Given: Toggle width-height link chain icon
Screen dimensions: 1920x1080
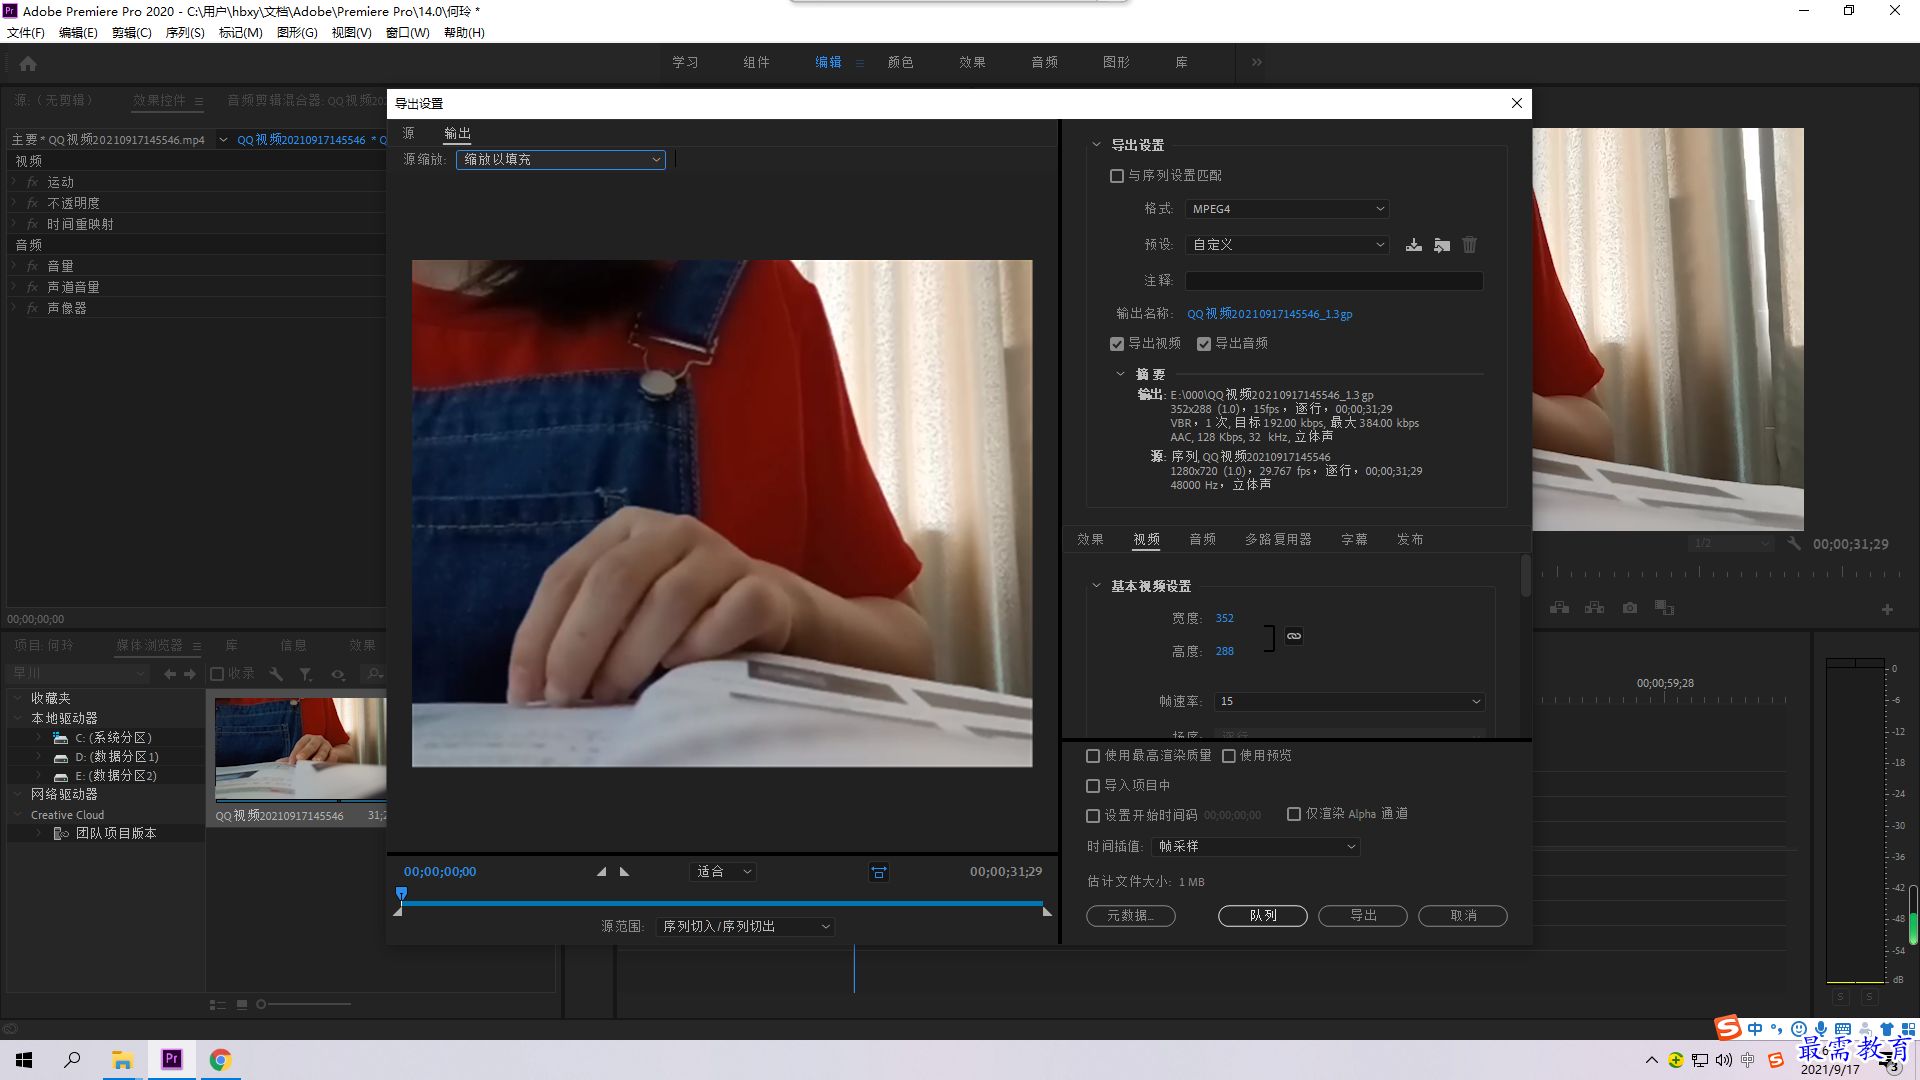Looking at the screenshot, I should point(1294,636).
